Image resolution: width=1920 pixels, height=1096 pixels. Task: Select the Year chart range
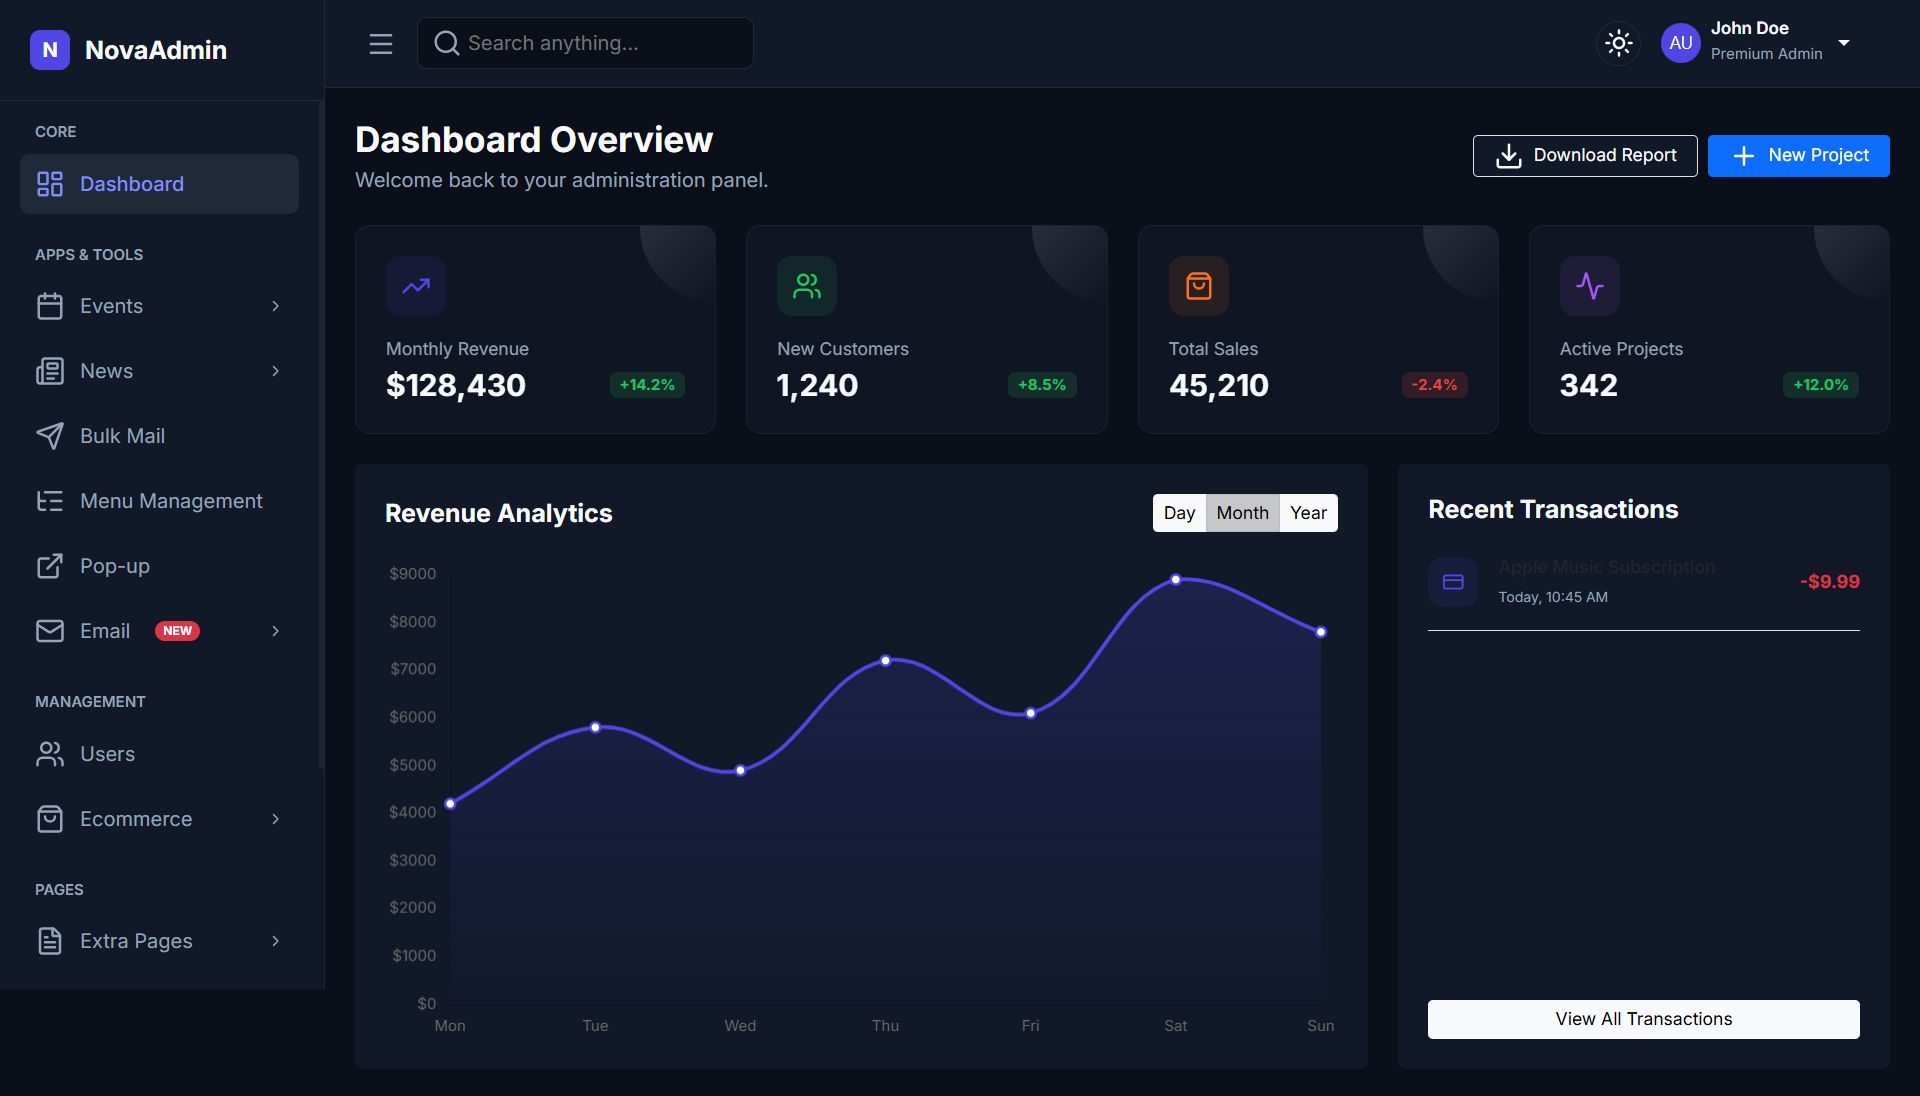point(1308,513)
